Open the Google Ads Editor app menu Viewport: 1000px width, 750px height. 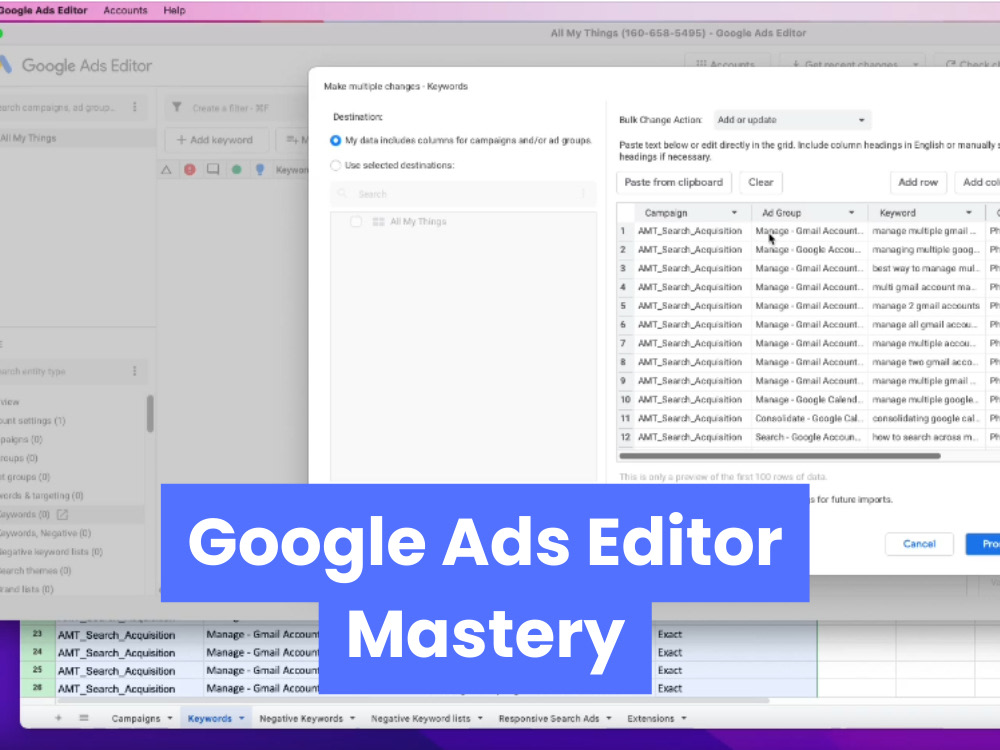coord(43,10)
